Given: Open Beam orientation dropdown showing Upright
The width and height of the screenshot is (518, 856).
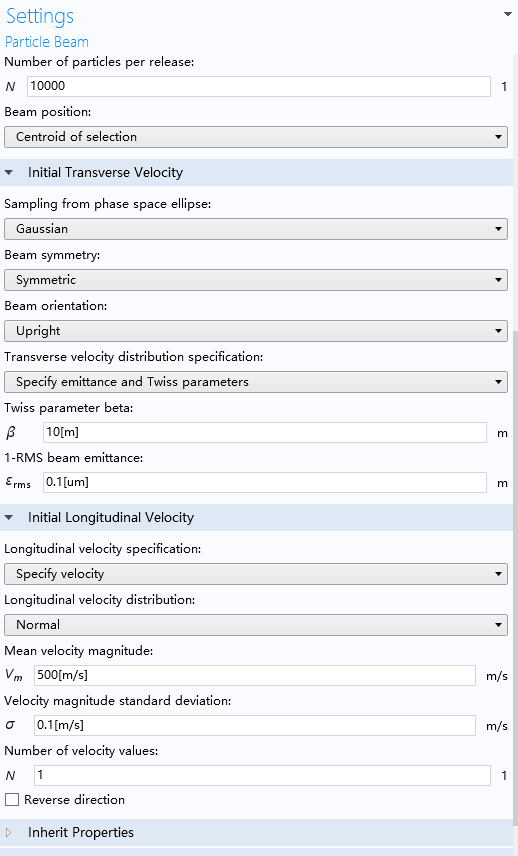Looking at the screenshot, I should pos(255,331).
